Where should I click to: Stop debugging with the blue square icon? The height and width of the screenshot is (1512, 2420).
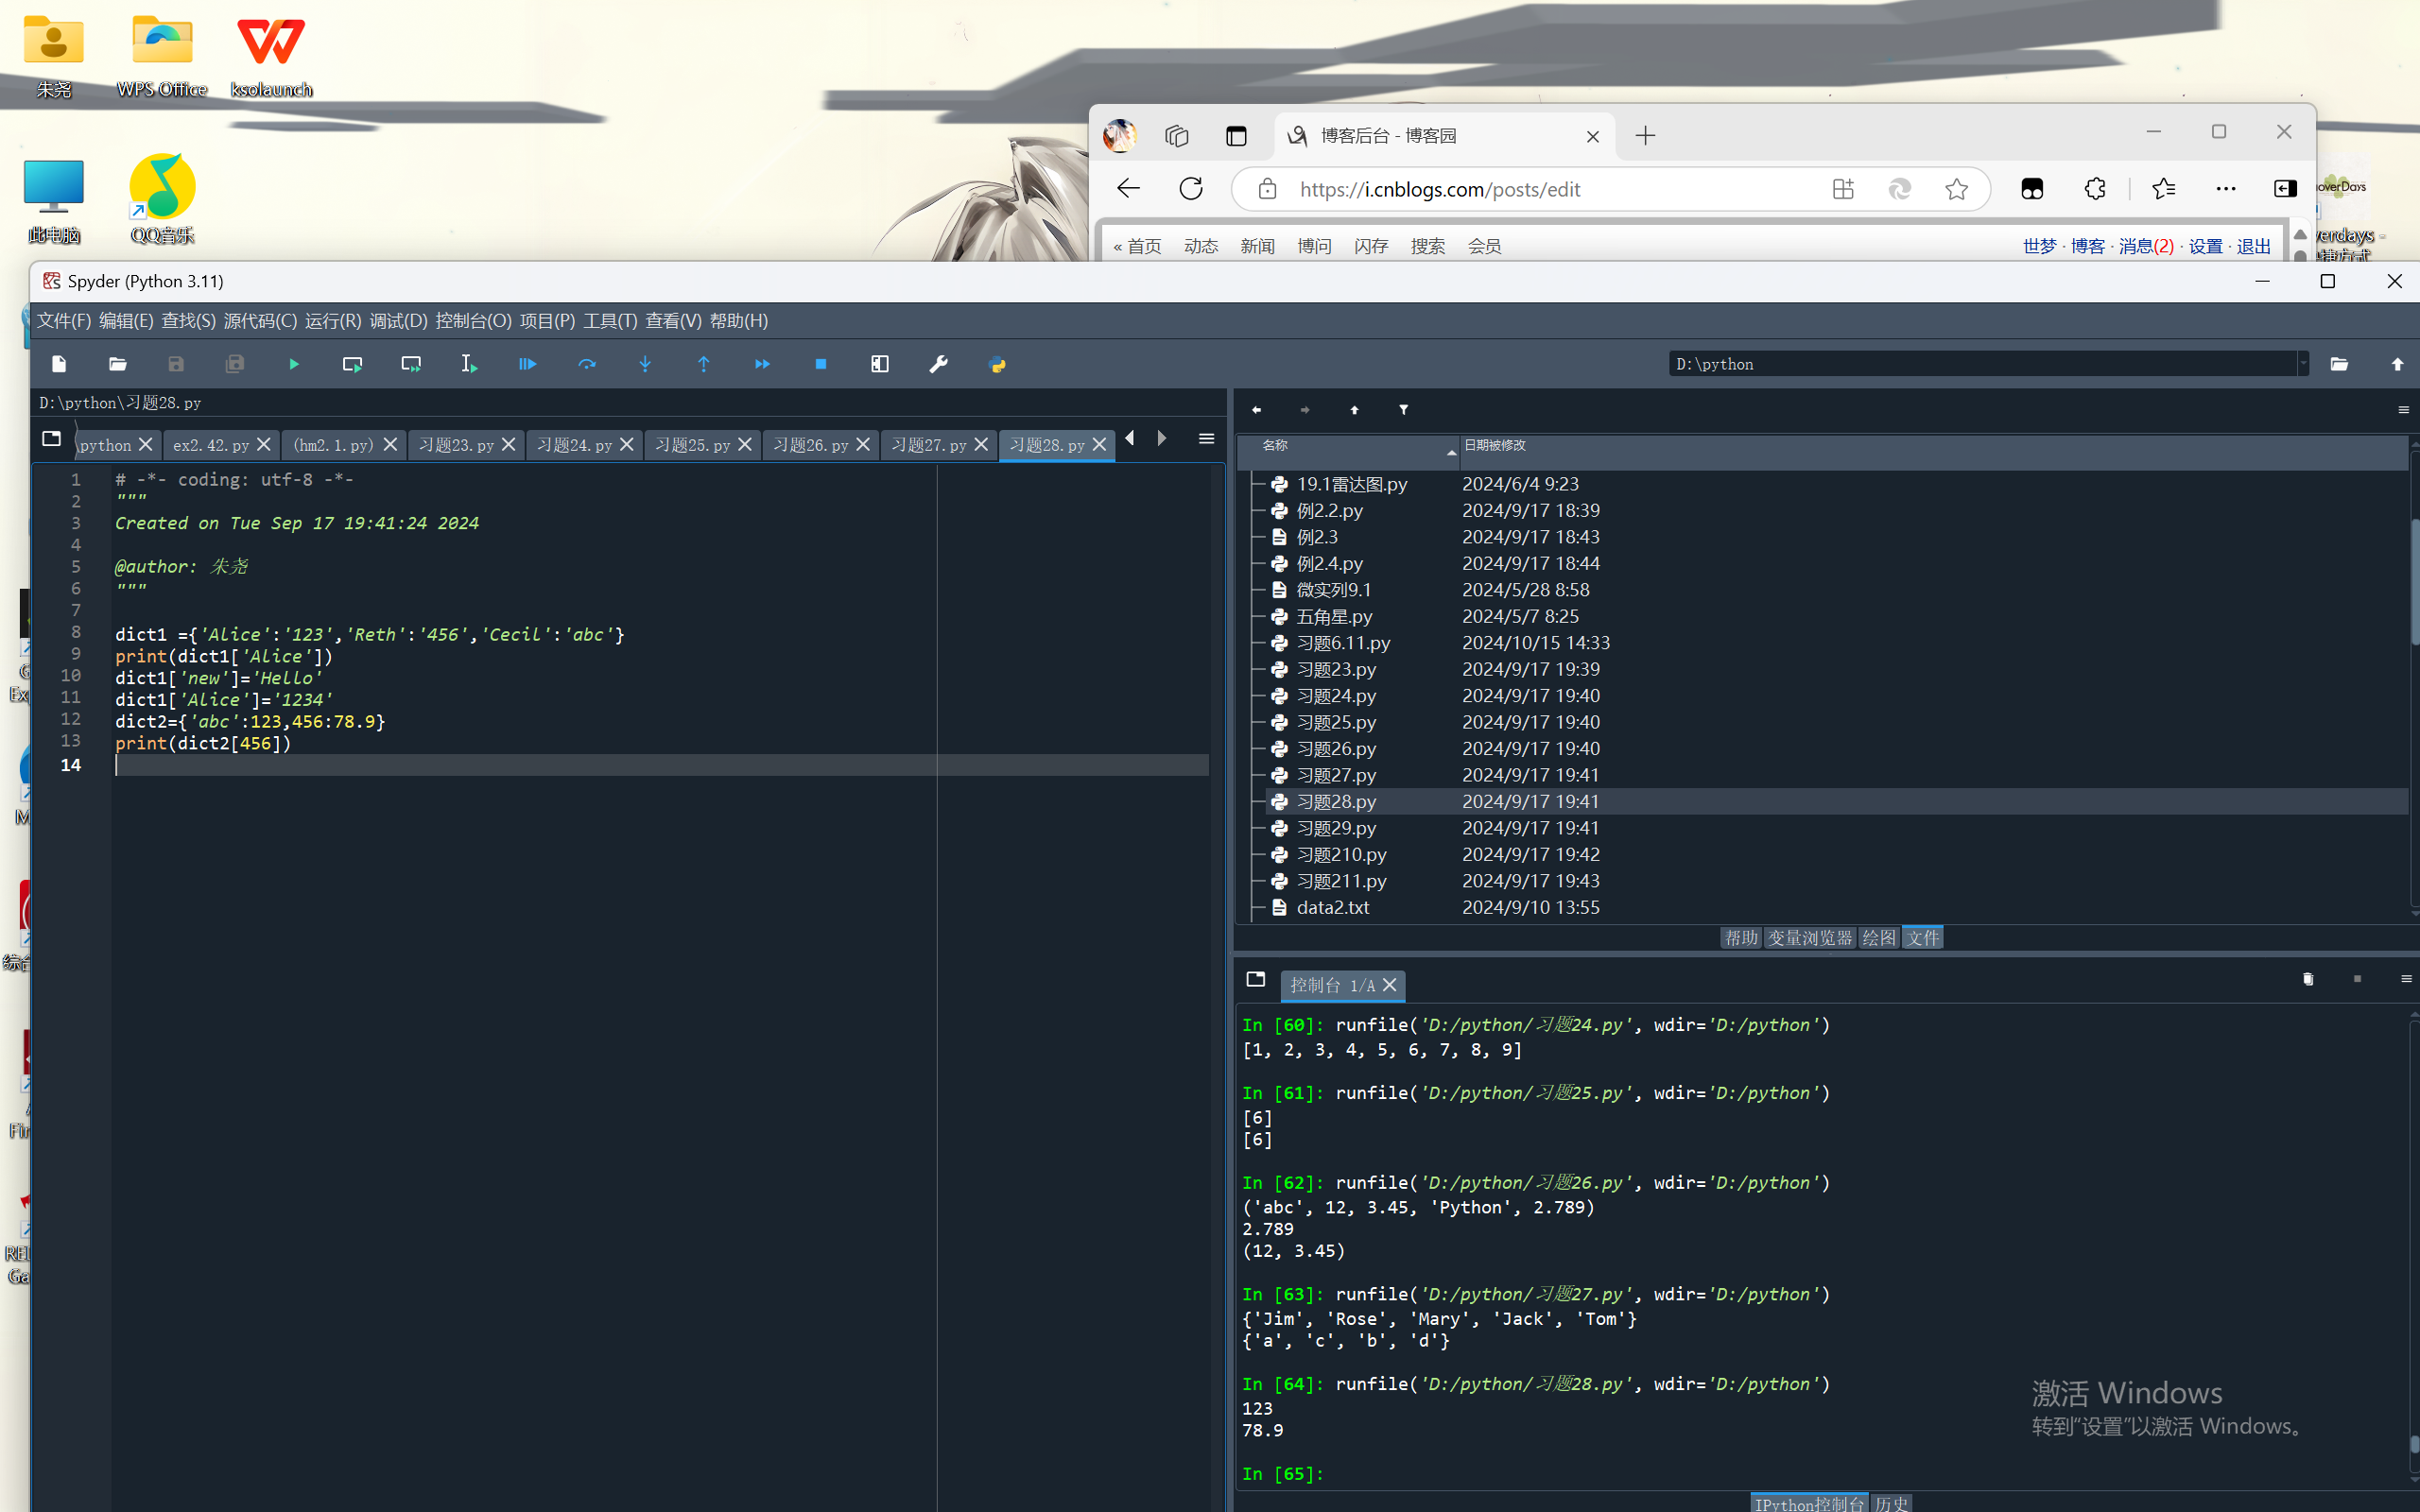821,364
